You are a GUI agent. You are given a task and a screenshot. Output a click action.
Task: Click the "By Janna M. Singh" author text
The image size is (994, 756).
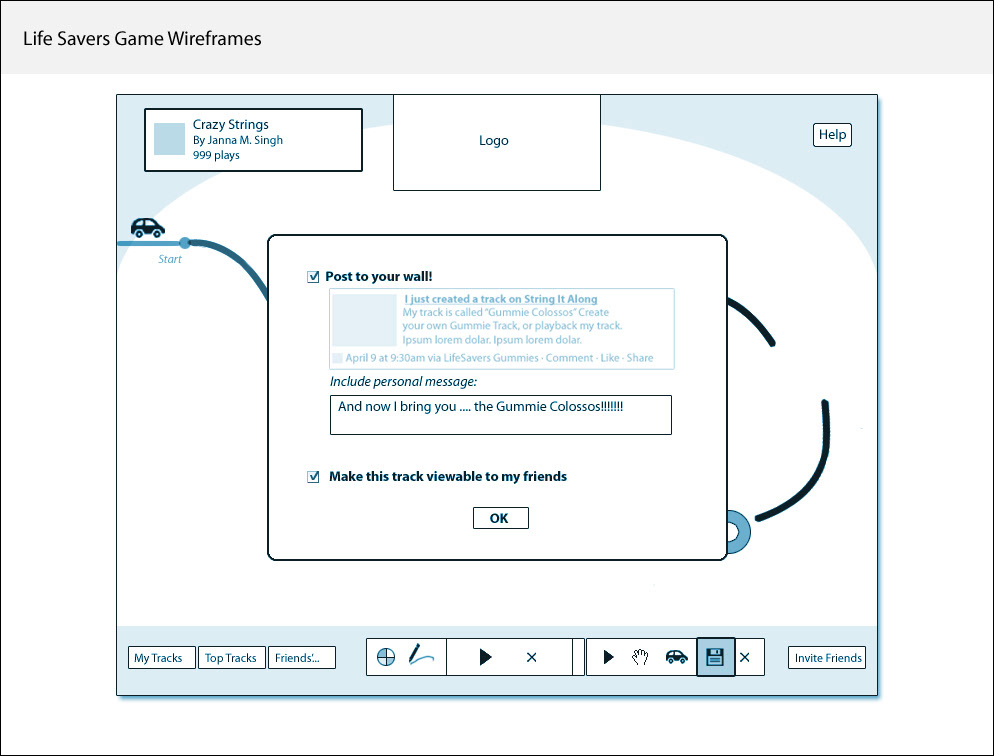(238, 140)
